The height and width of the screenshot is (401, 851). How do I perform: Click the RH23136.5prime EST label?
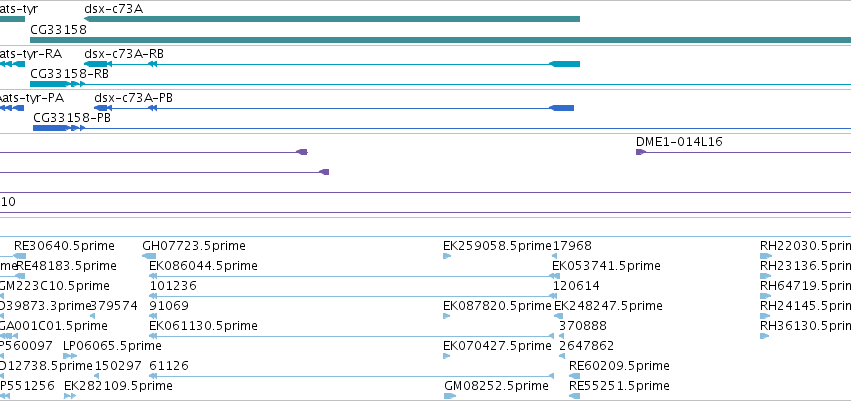(x=805, y=266)
